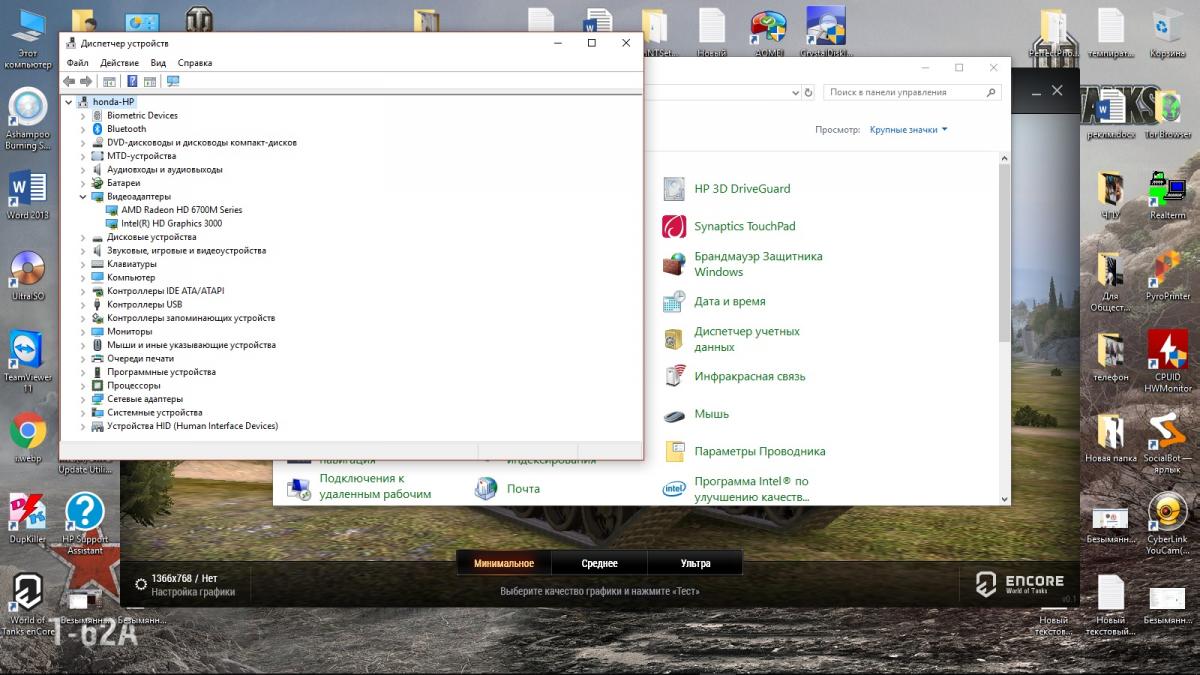Click the back arrow in Device Manager toolbar
1200x675 pixels.
(x=69, y=81)
